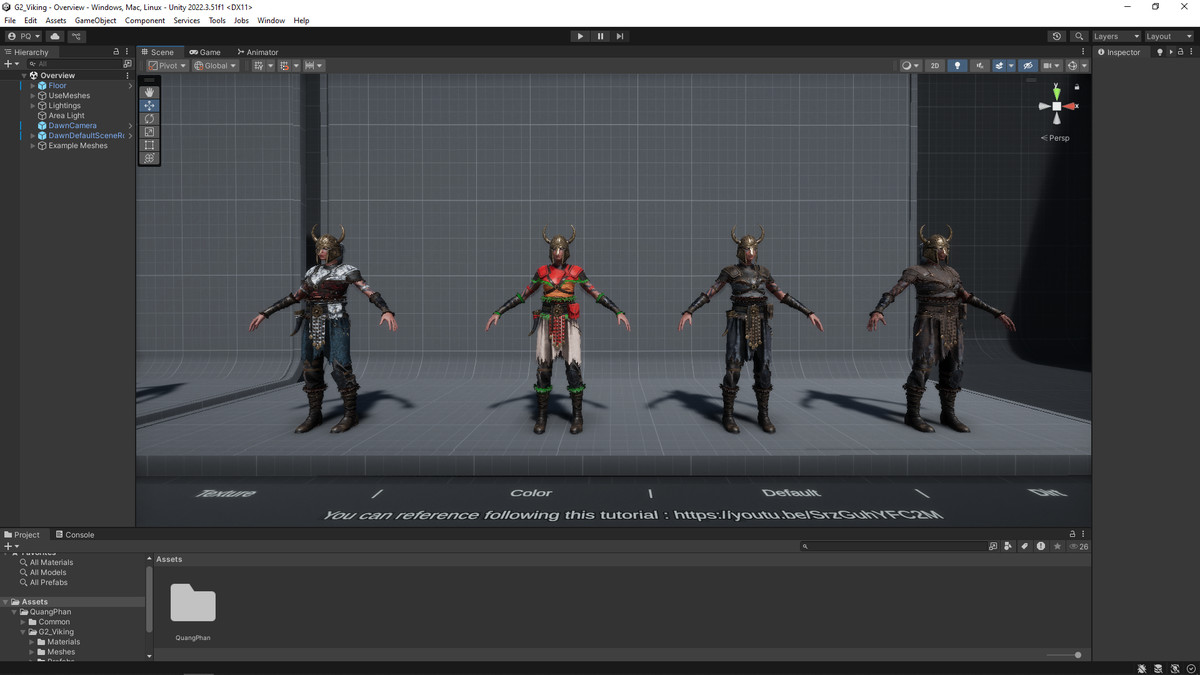The width and height of the screenshot is (1200, 675).
Task: Select the Hand view tool
Action: tap(149, 92)
